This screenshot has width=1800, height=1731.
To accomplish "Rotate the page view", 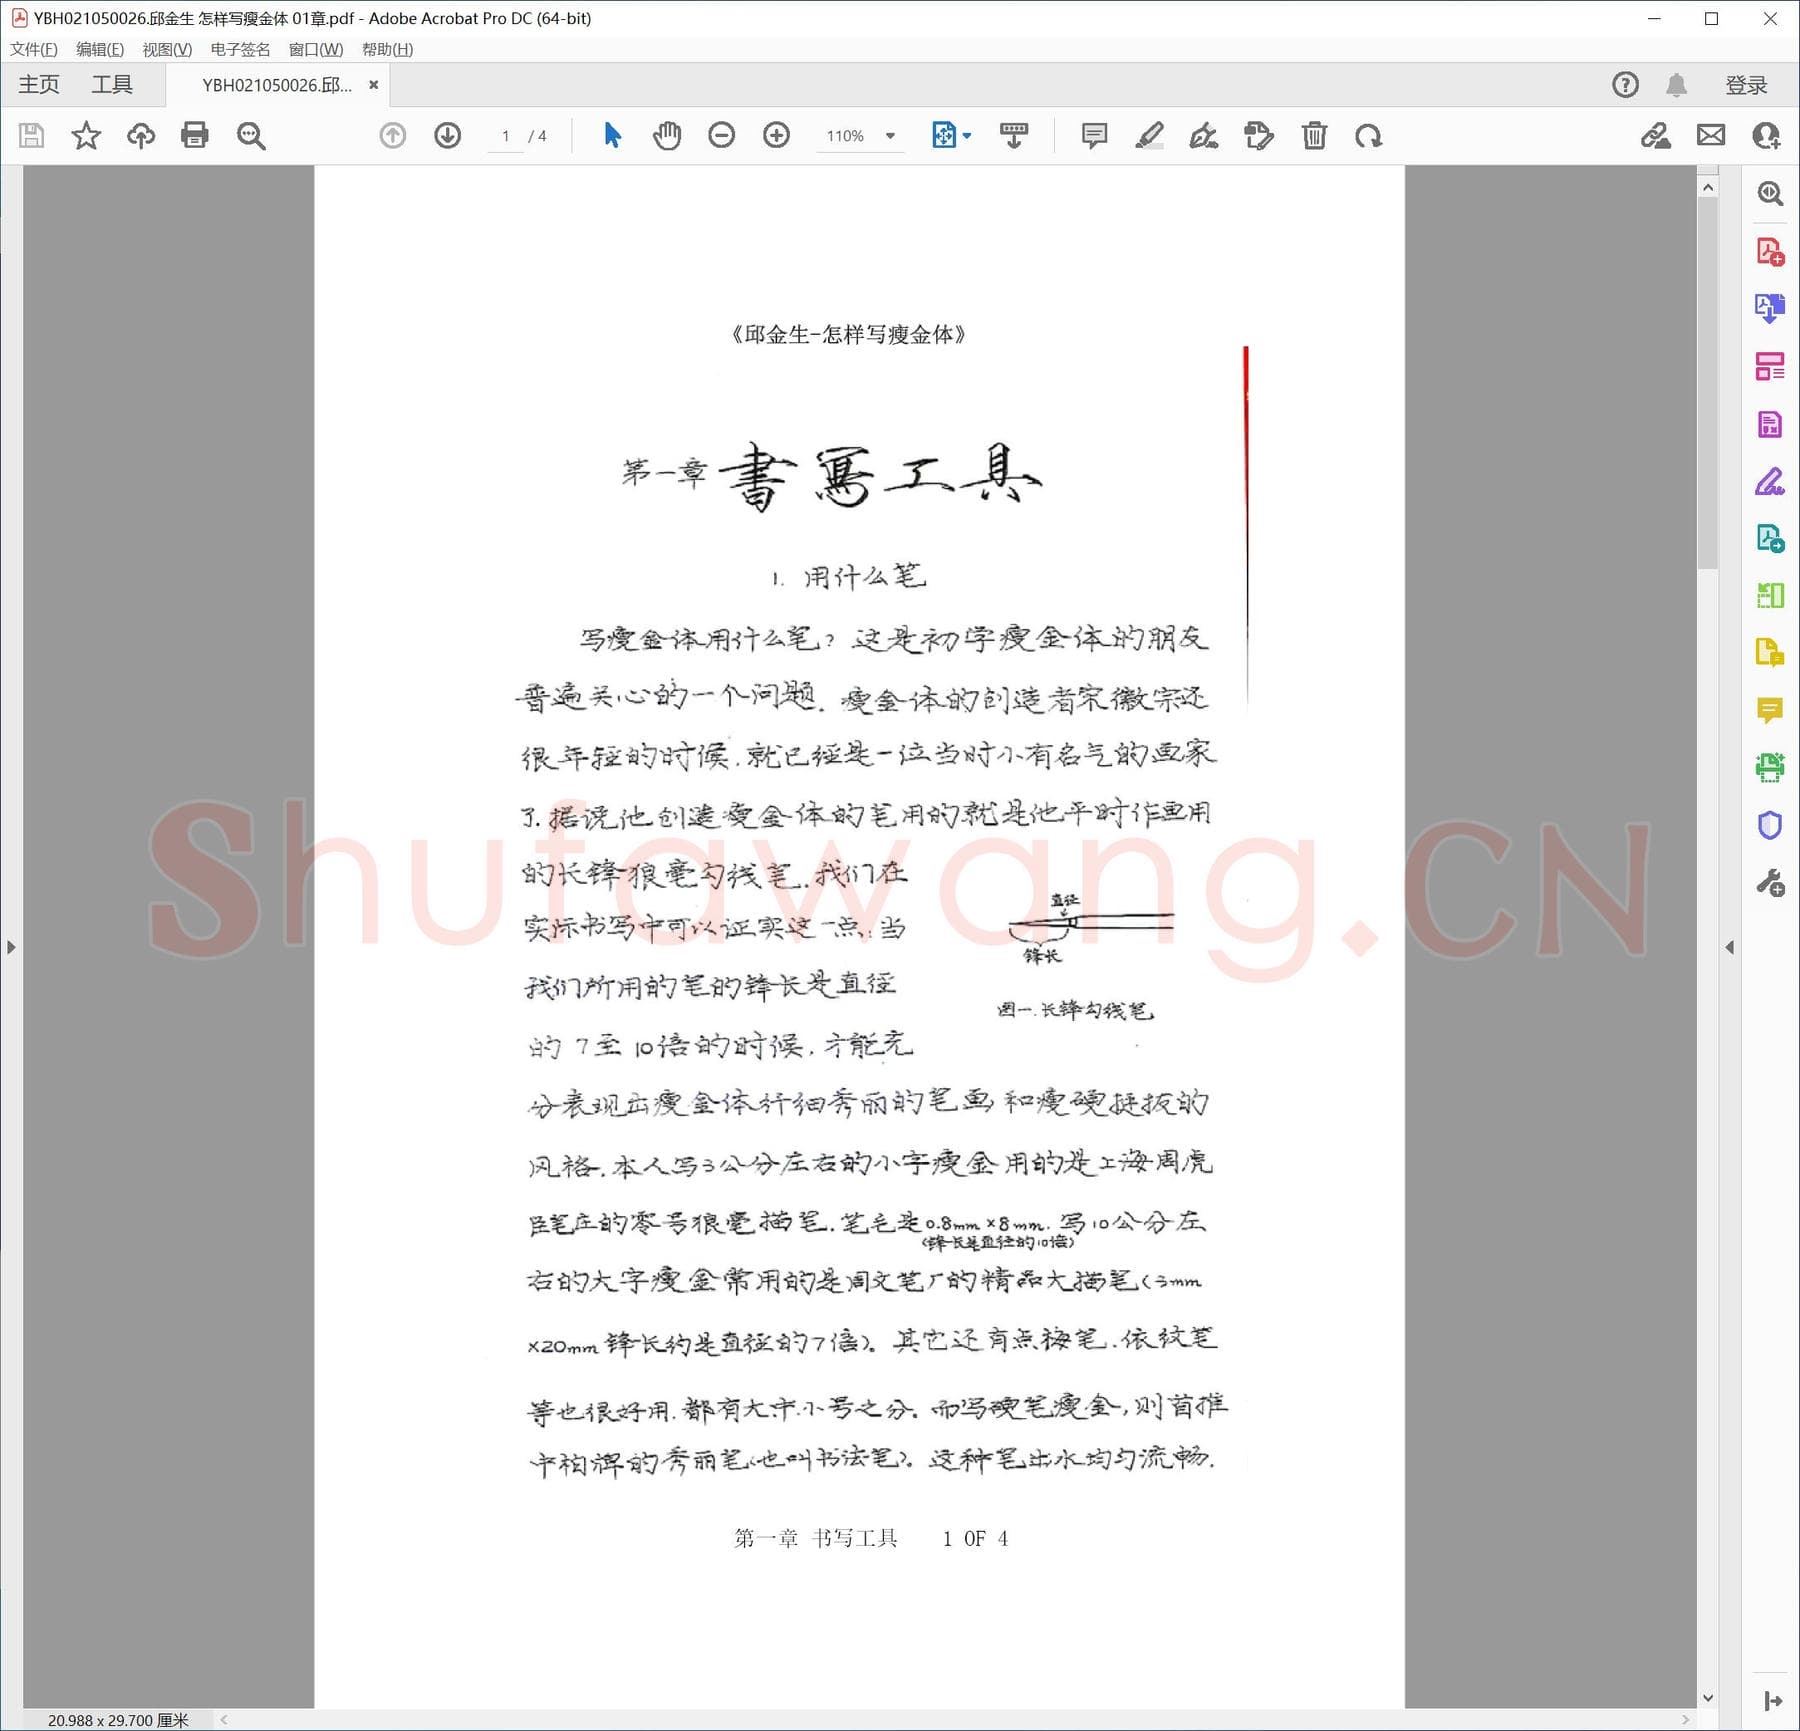I will (1369, 135).
